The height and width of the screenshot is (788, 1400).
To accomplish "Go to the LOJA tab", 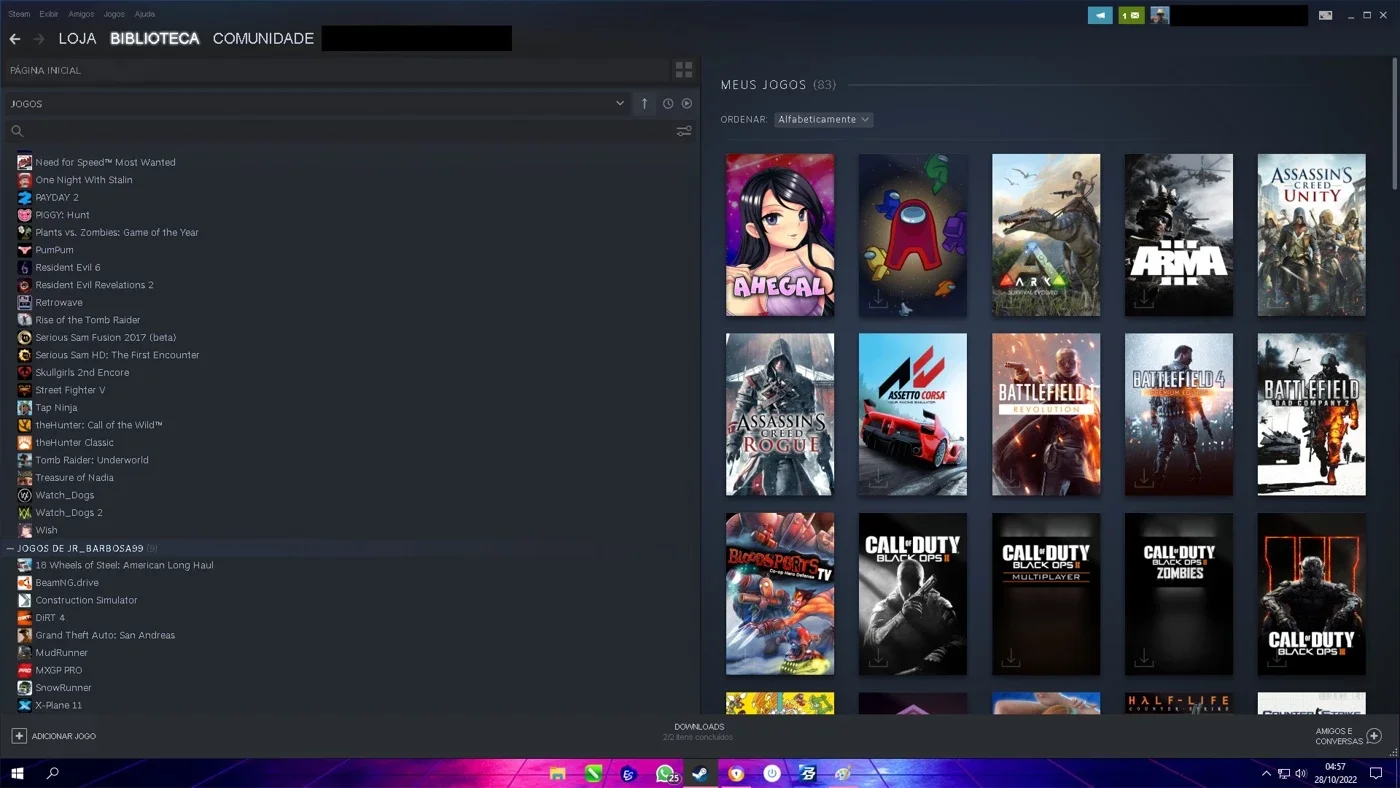I will [x=77, y=39].
